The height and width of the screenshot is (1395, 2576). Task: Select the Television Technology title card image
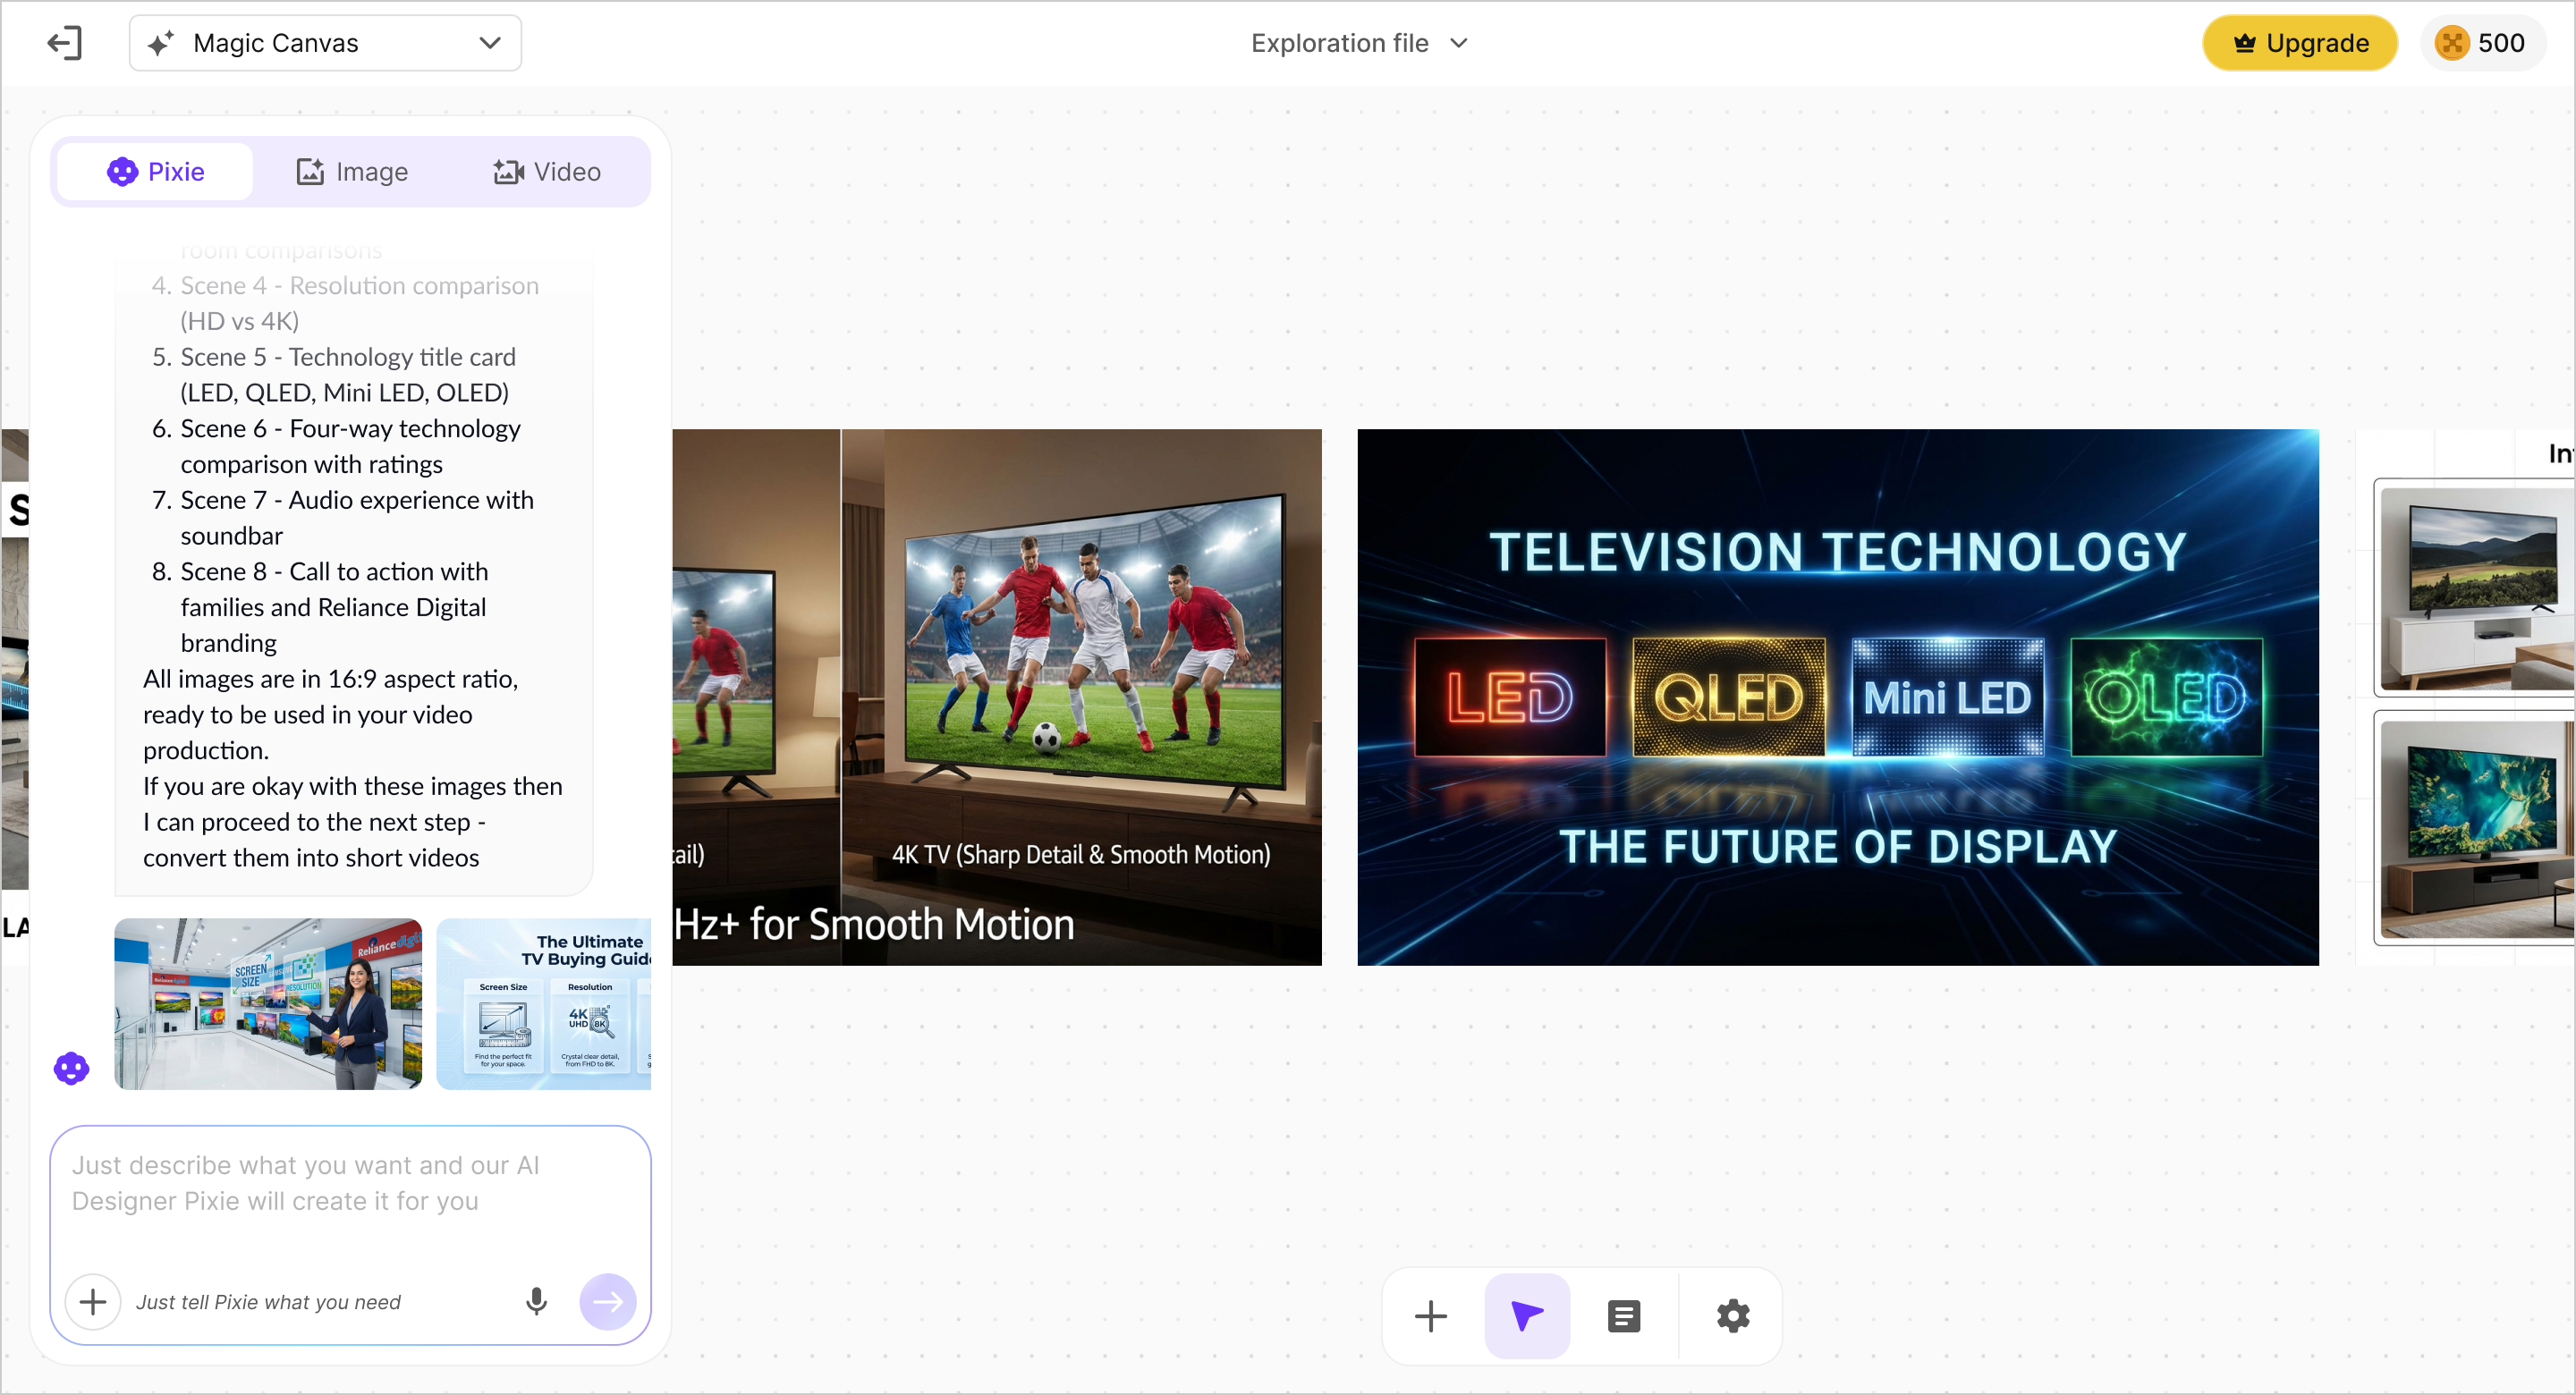coord(1838,697)
